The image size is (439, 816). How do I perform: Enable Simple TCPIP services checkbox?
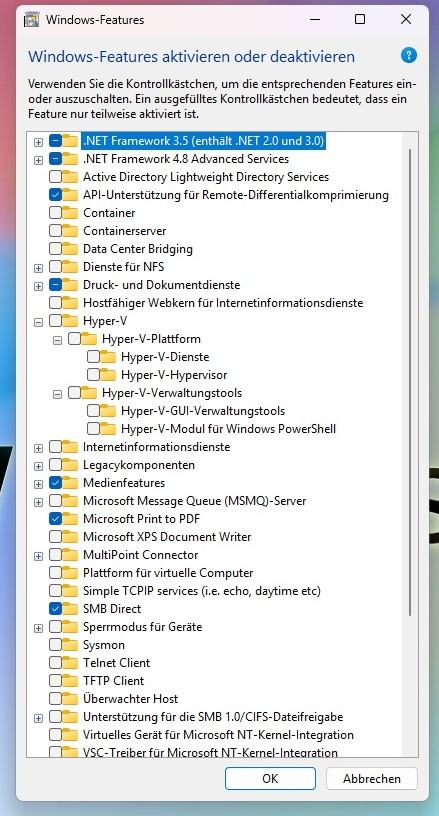56,591
